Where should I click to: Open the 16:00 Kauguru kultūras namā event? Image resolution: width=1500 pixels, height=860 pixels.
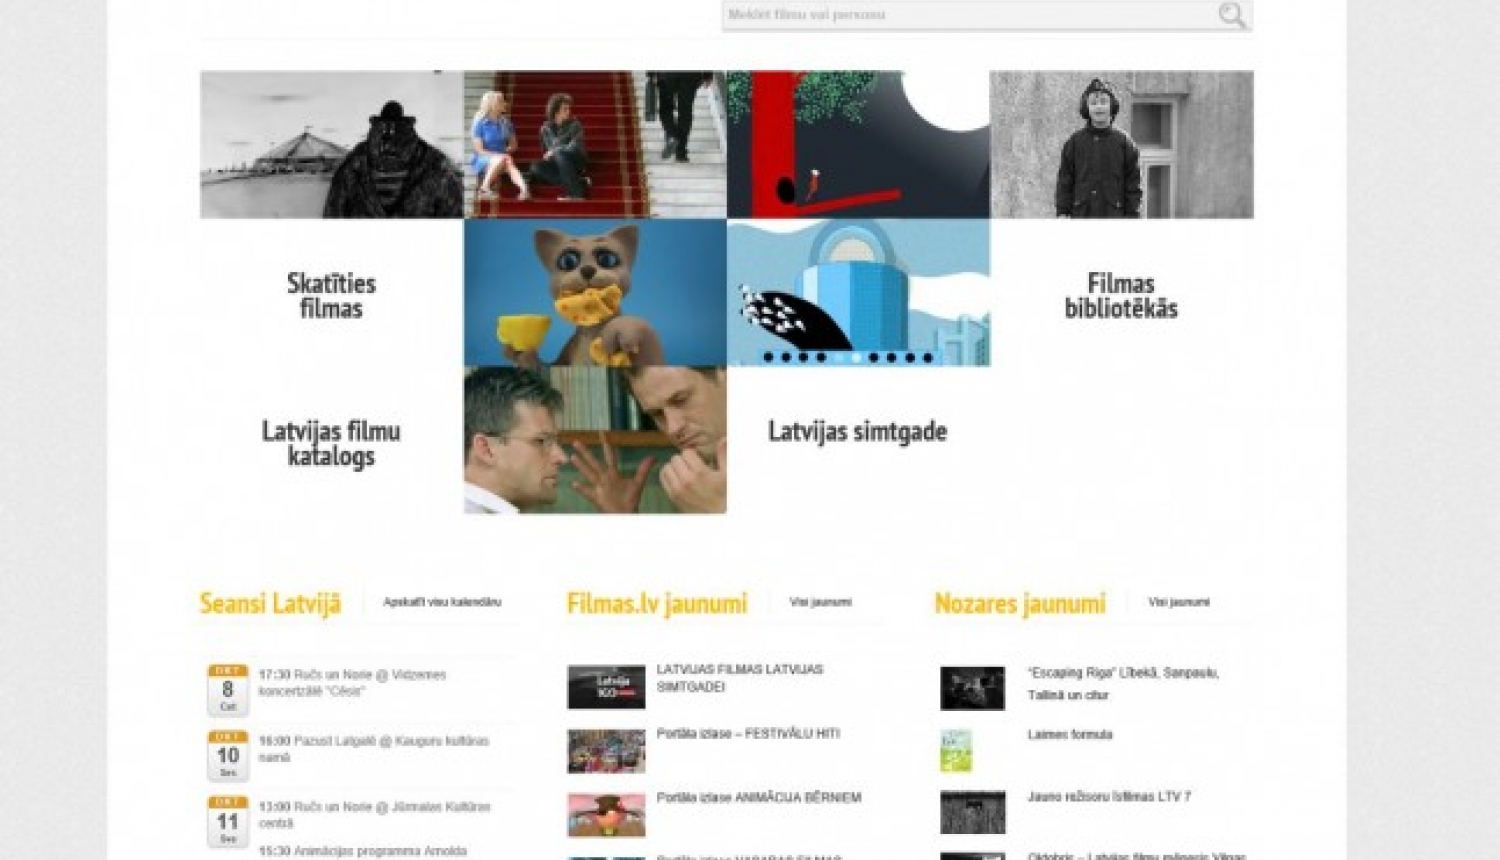[374, 749]
